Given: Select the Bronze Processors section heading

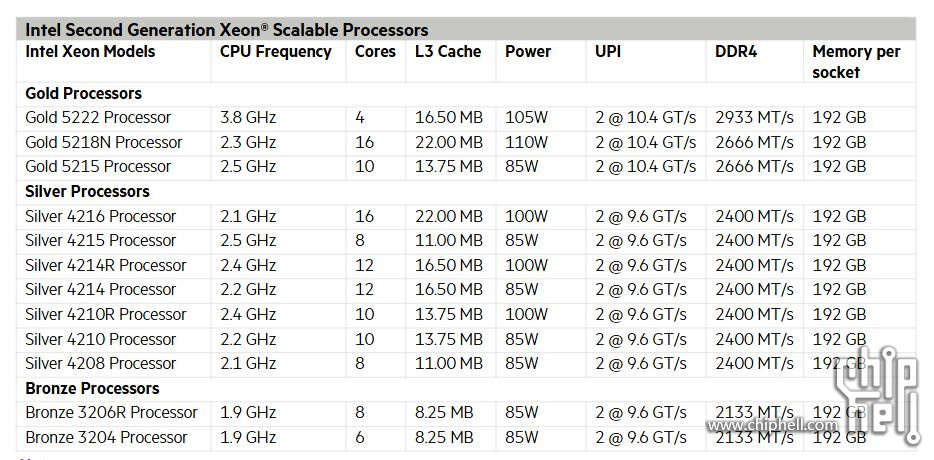Looking at the screenshot, I should coord(92,388).
